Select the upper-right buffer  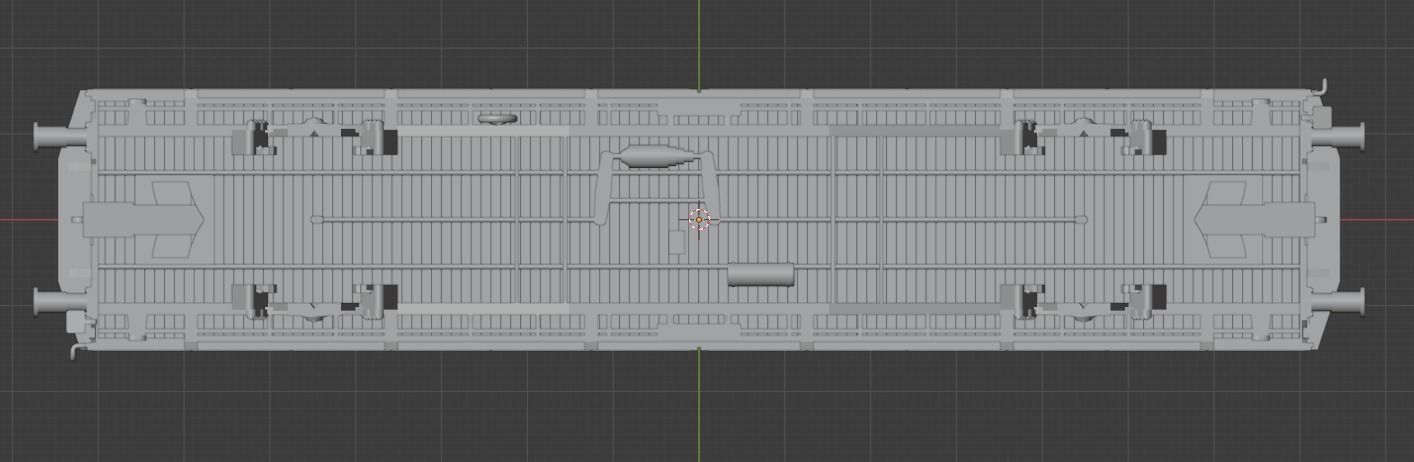tap(1336, 137)
